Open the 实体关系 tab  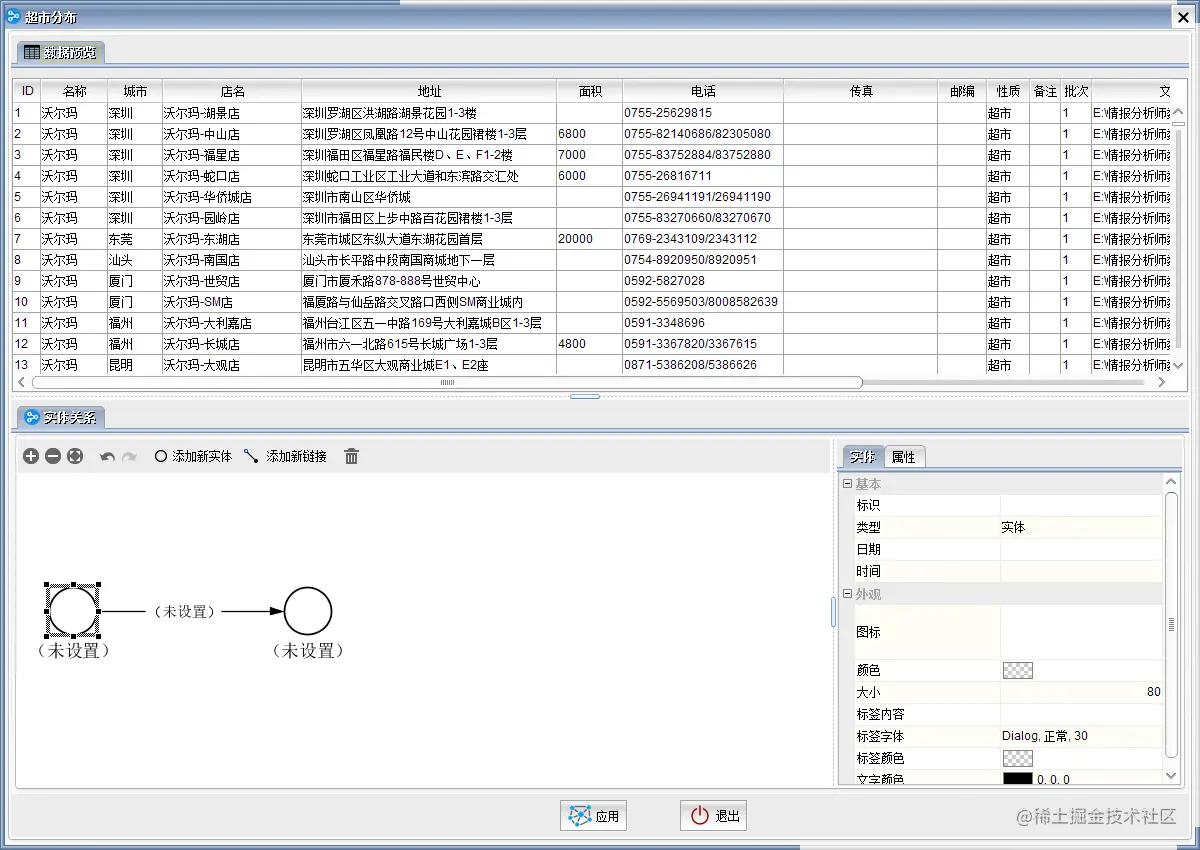[60, 417]
